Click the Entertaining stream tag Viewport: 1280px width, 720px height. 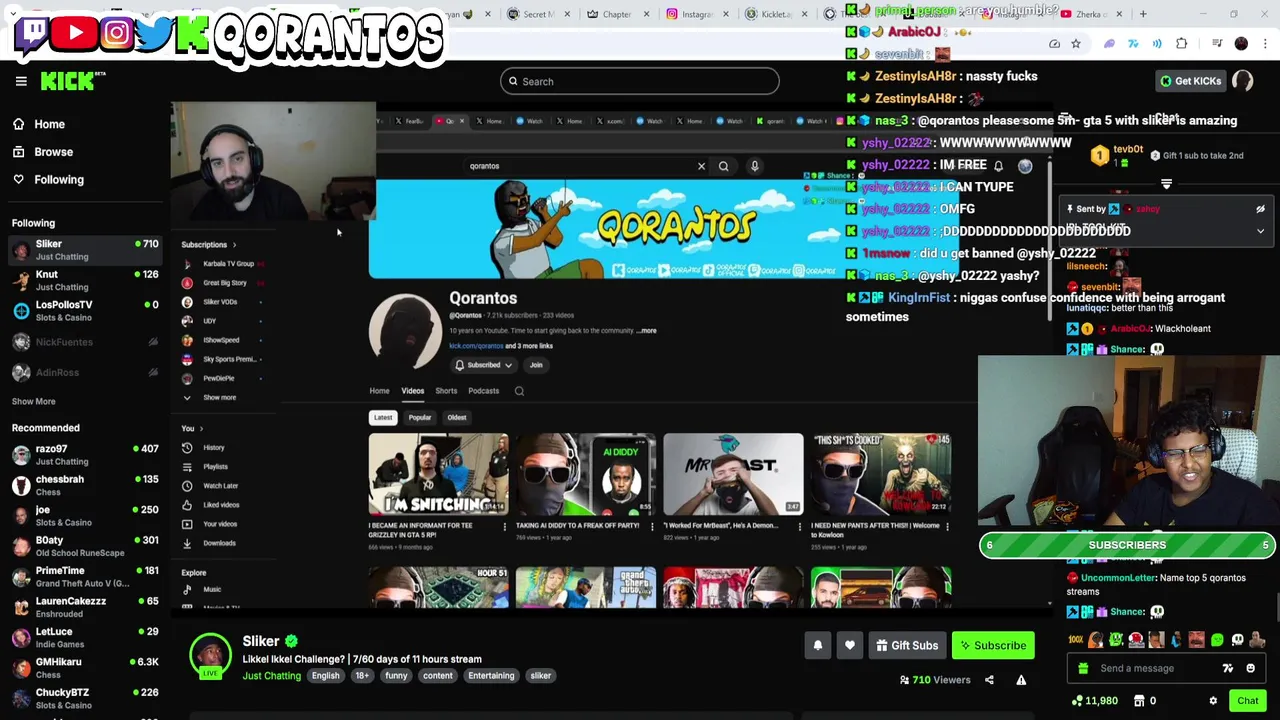pos(491,676)
